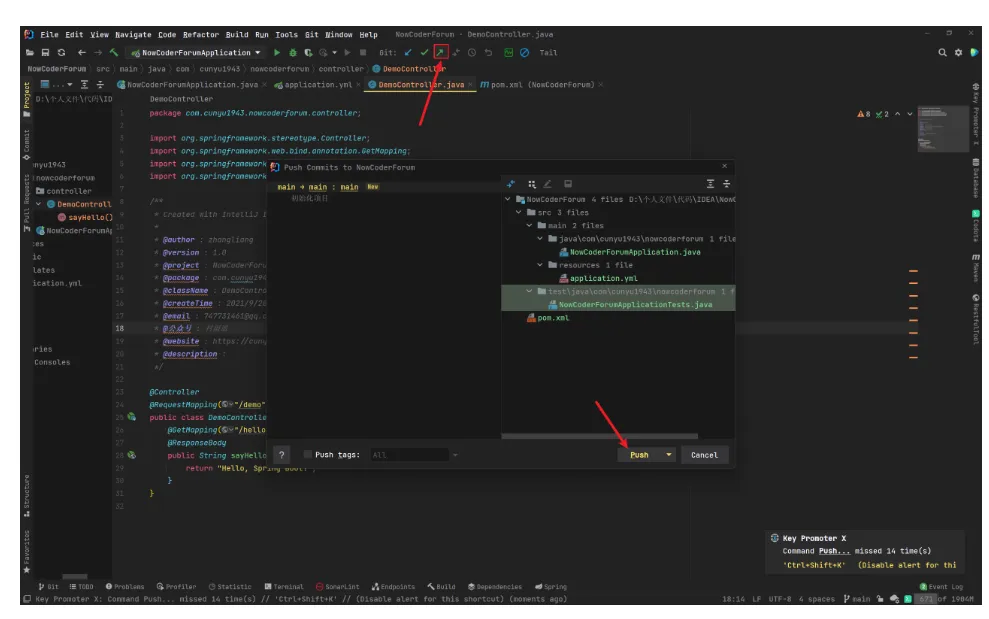989x619 pixels.
Task: Open Git tool window at bottom
Action: click(x=49, y=586)
